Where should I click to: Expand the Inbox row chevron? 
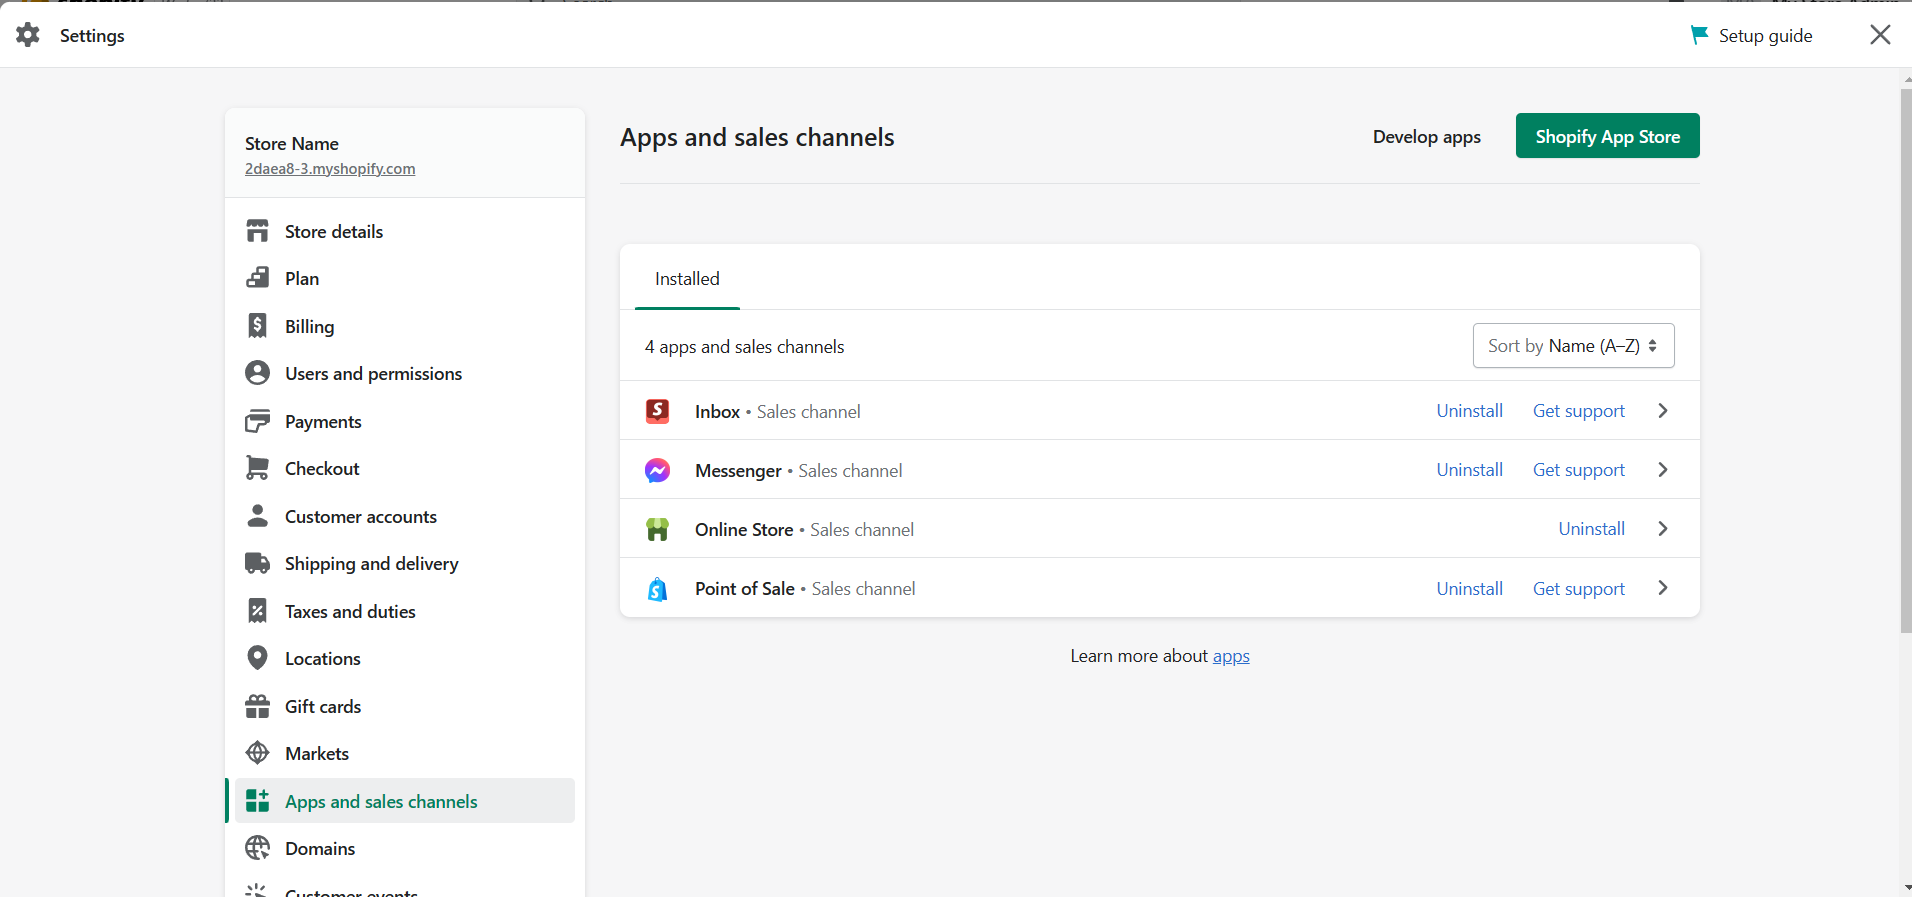[1663, 411]
